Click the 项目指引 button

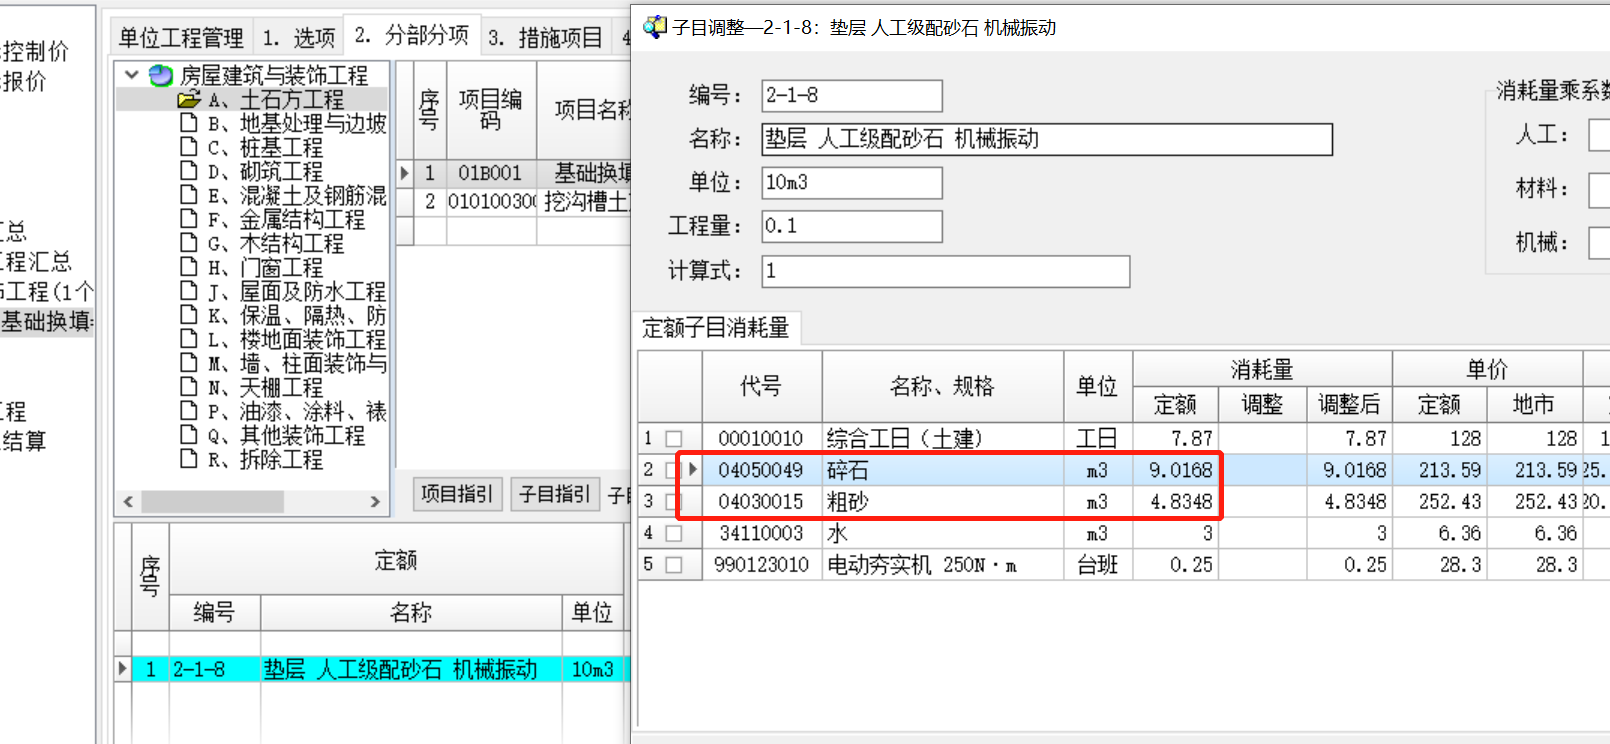[x=456, y=494]
